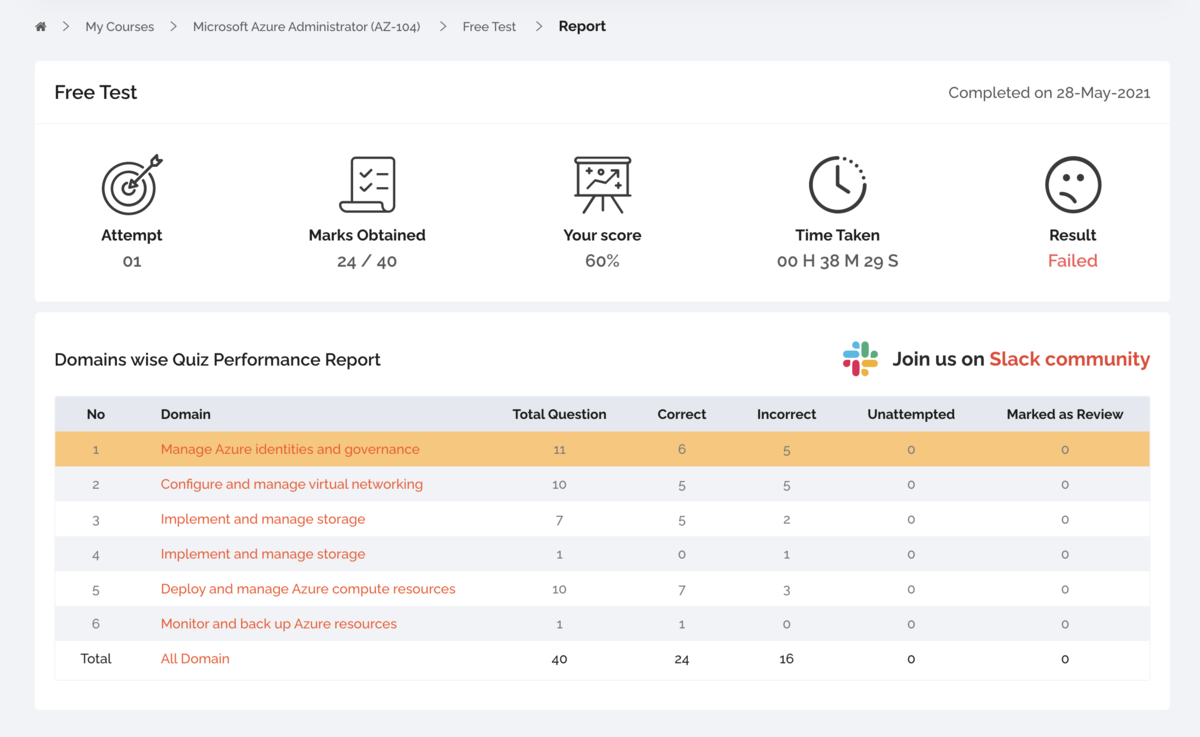Open the Slack community link
Image resolution: width=1200 pixels, height=737 pixels.
1070,359
